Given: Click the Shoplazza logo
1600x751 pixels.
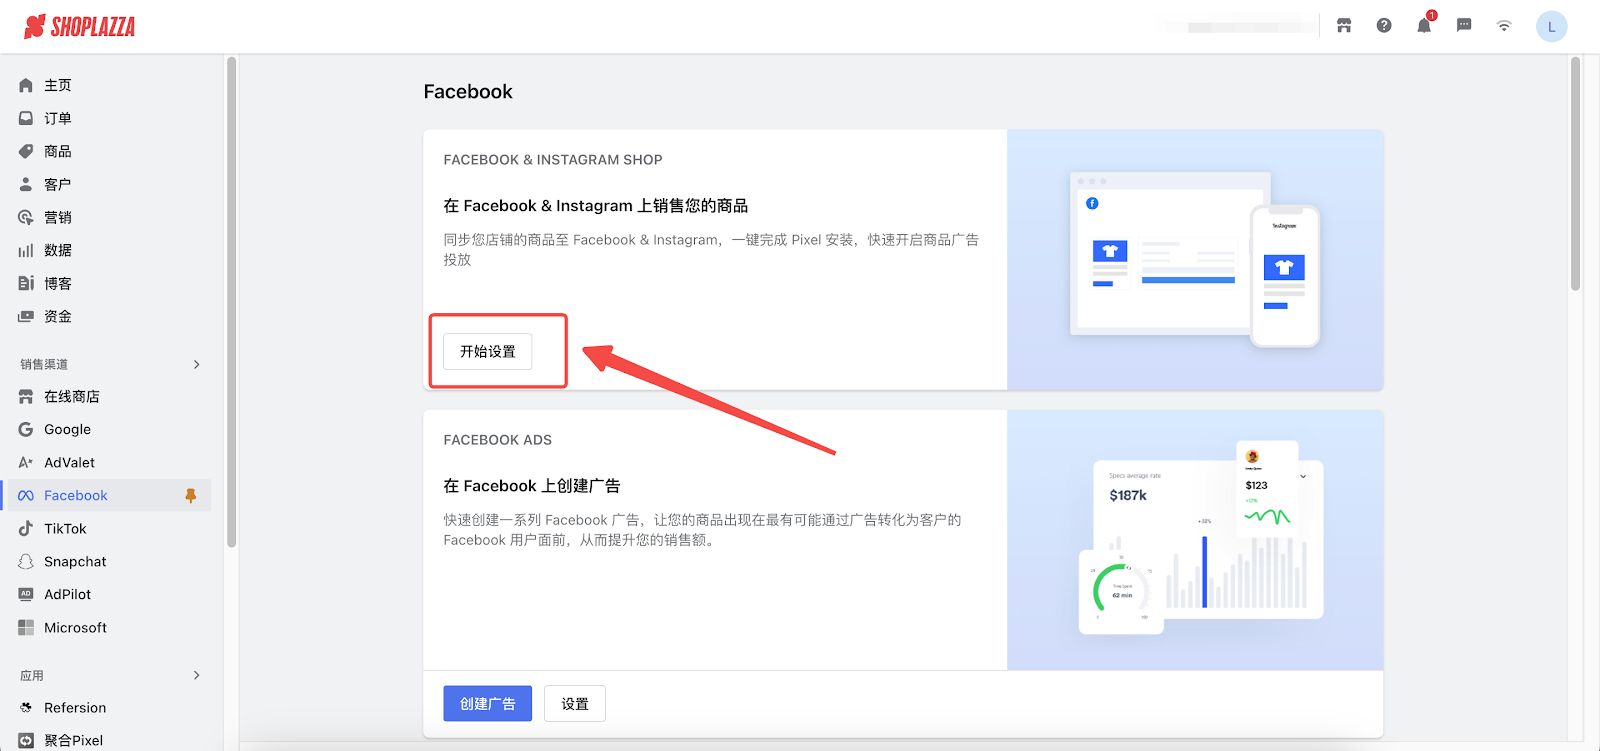Looking at the screenshot, I should [79, 27].
